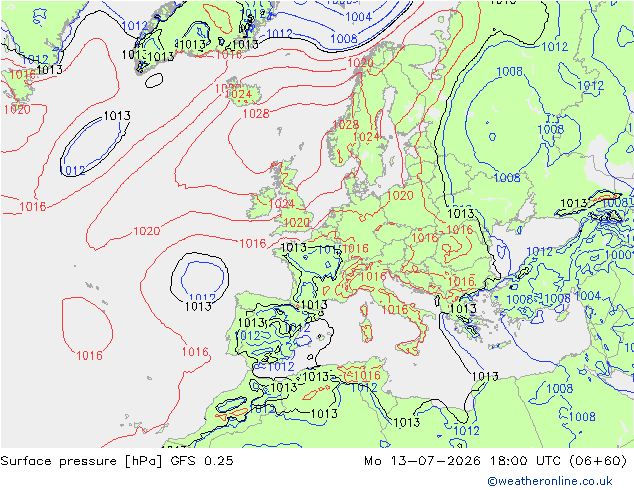Select the mid-Atlantic "1020" isobar label

147,231
